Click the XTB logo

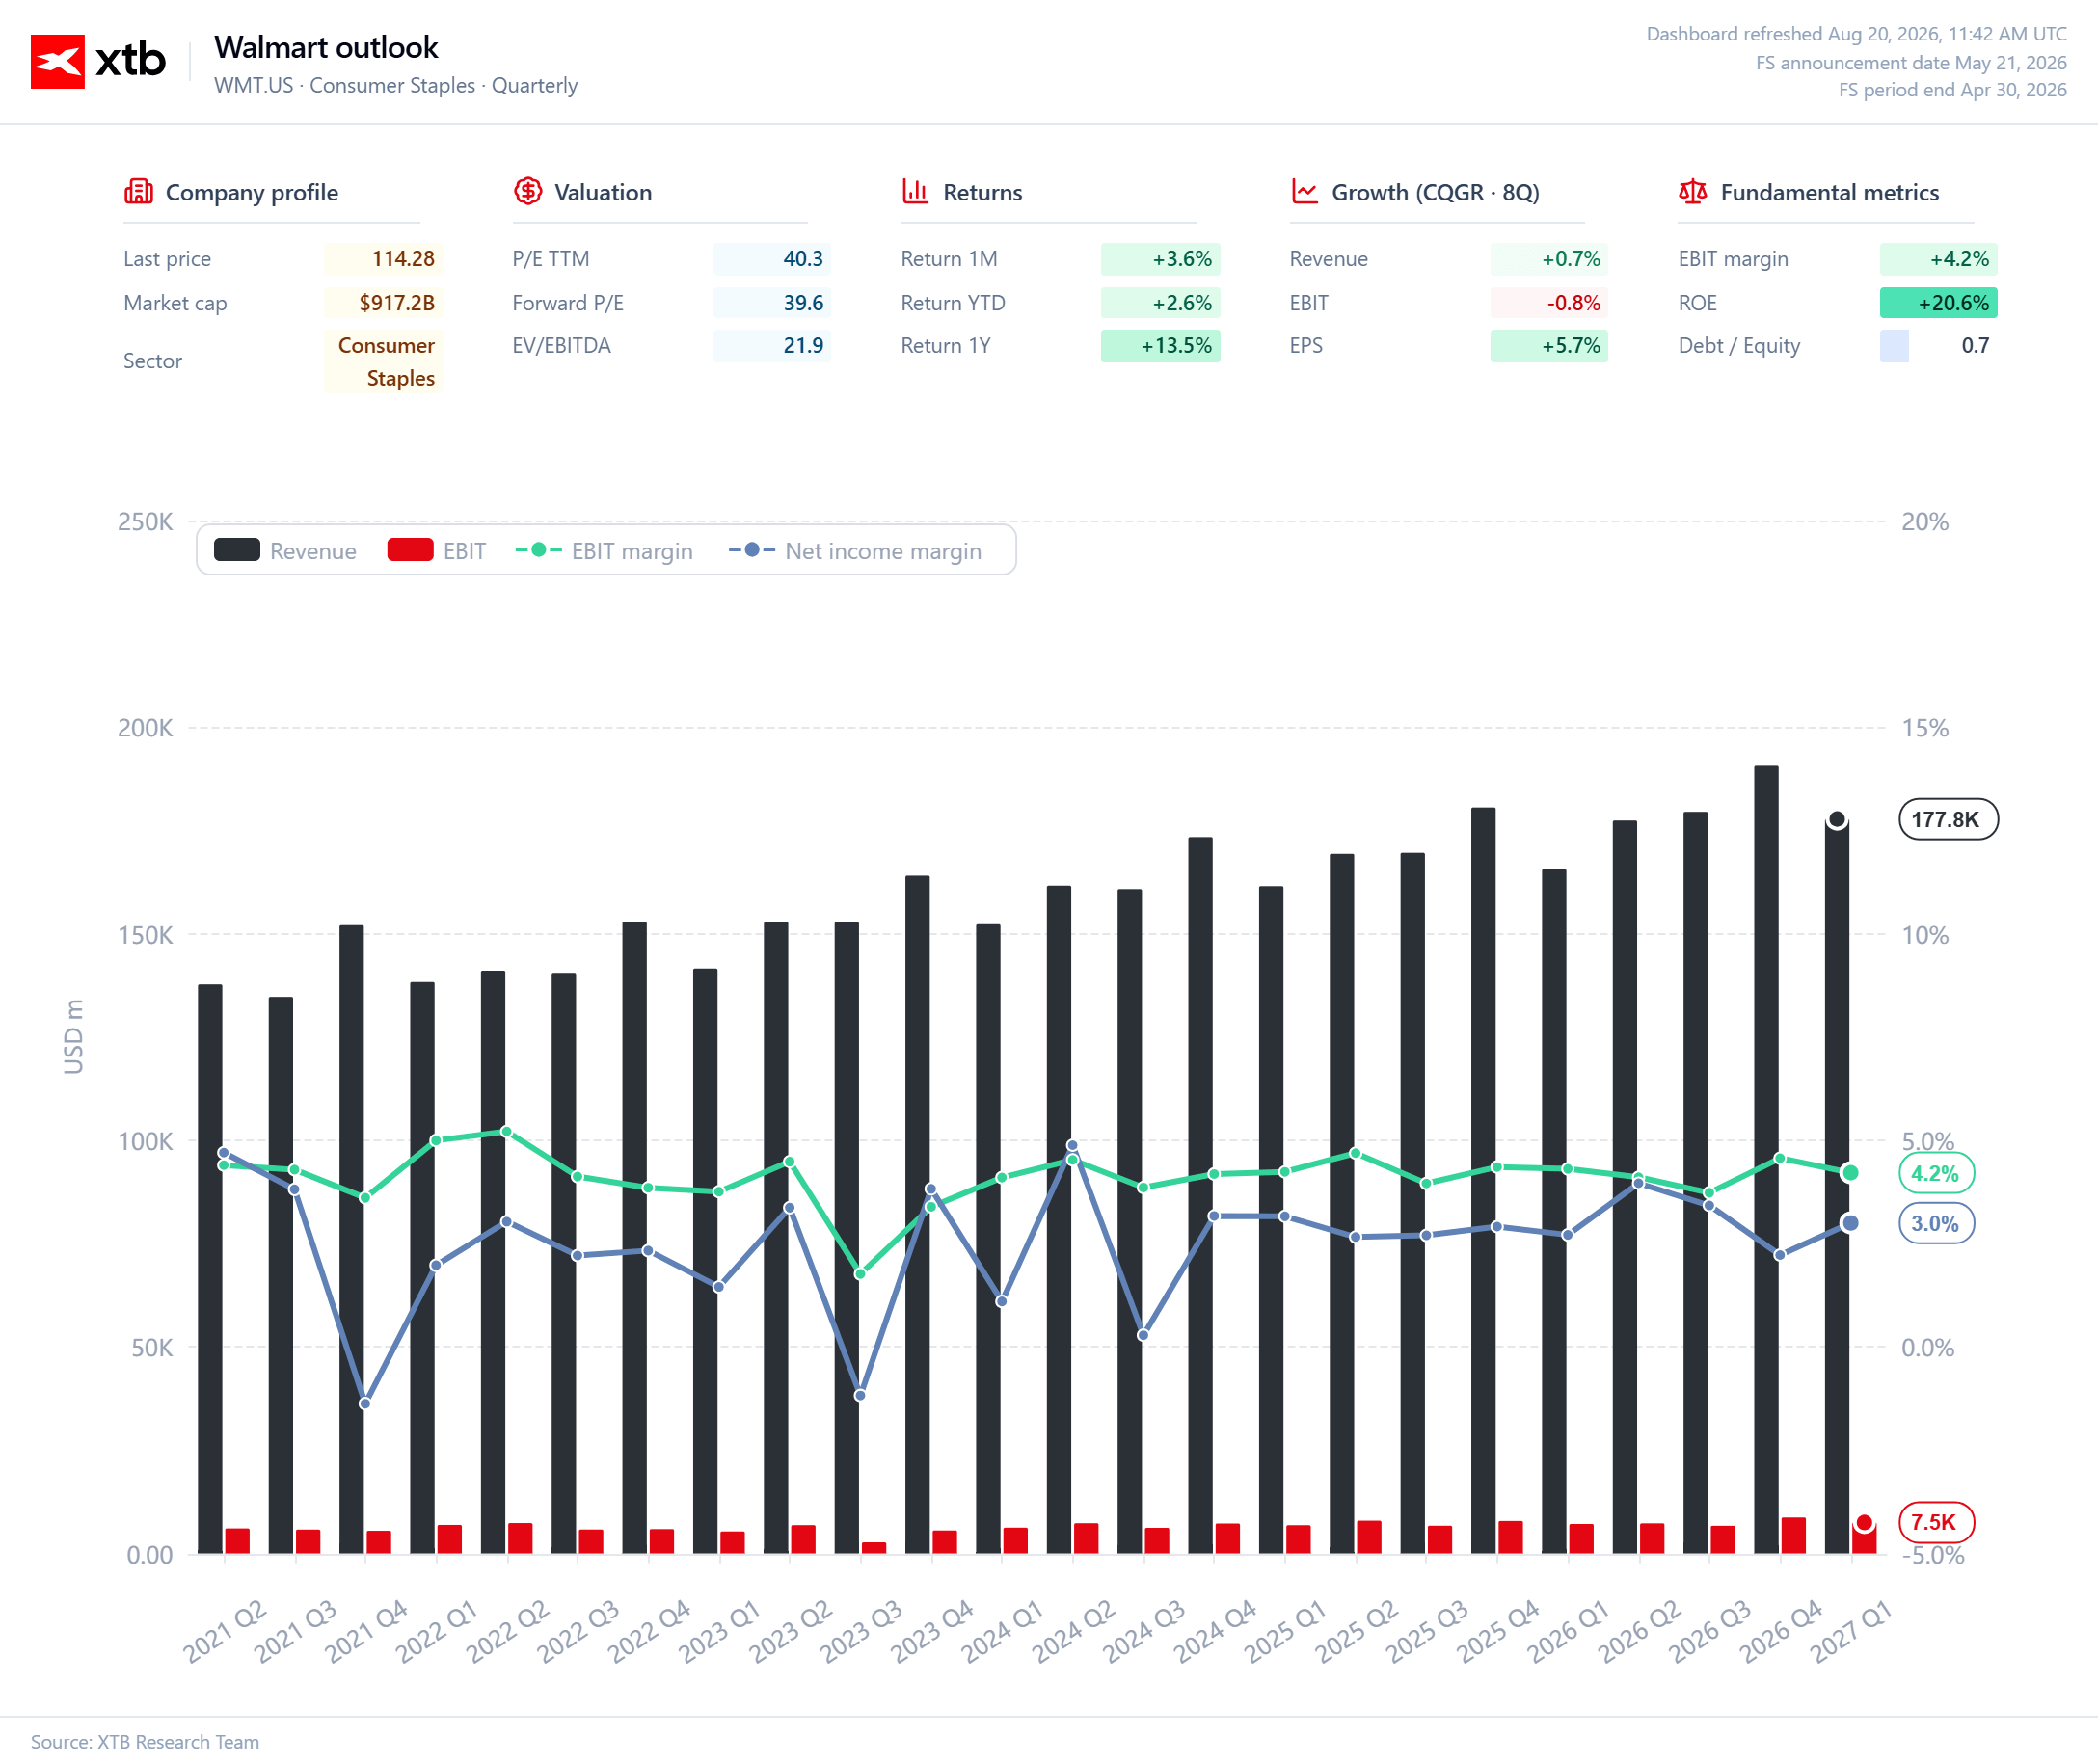(98, 61)
